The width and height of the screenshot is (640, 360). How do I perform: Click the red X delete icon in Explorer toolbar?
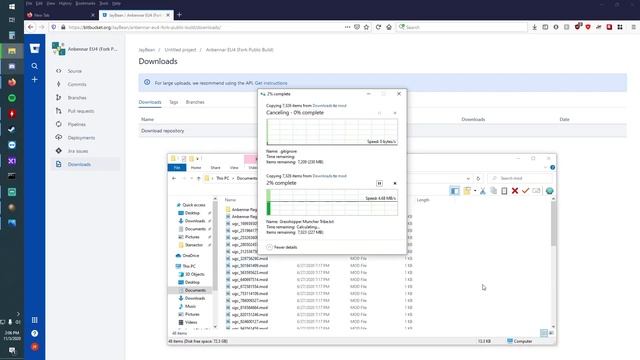tap(515, 191)
